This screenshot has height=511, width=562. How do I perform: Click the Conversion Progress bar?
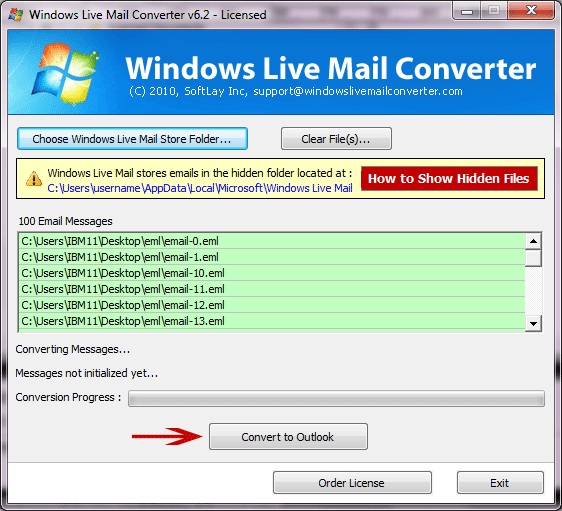pos(336,398)
